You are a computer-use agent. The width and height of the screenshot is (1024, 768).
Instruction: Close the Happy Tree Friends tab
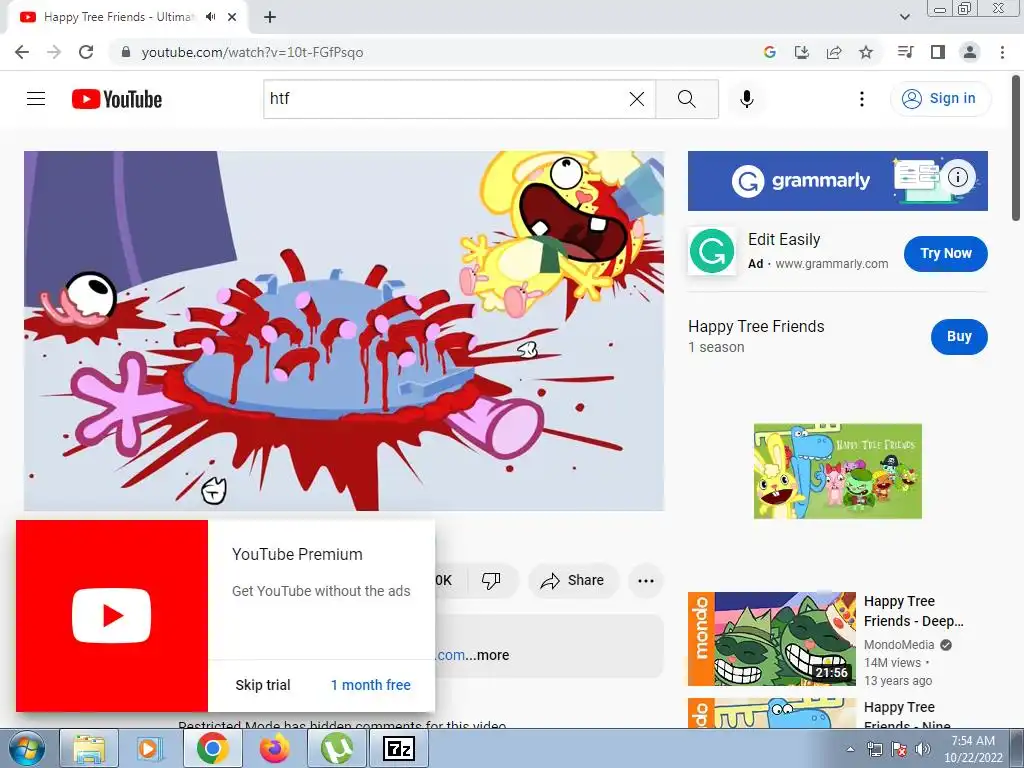pyautogui.click(x=232, y=17)
